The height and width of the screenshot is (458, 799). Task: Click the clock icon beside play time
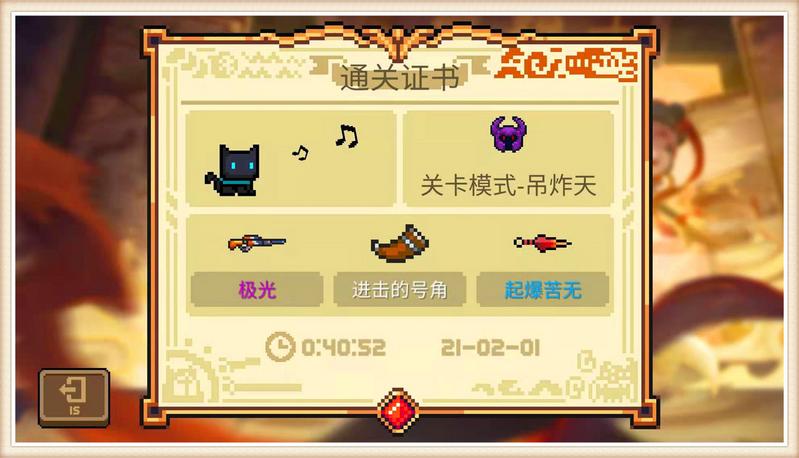(280, 347)
